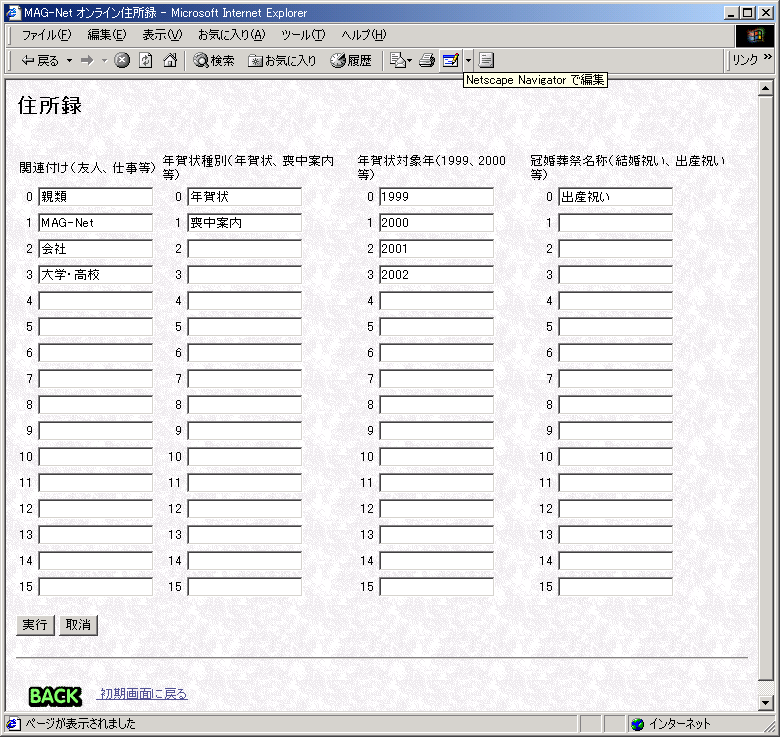Viewport: 780px width, 737px height.
Task: Expand the Edit button dropdown arrow
Action: [467, 61]
